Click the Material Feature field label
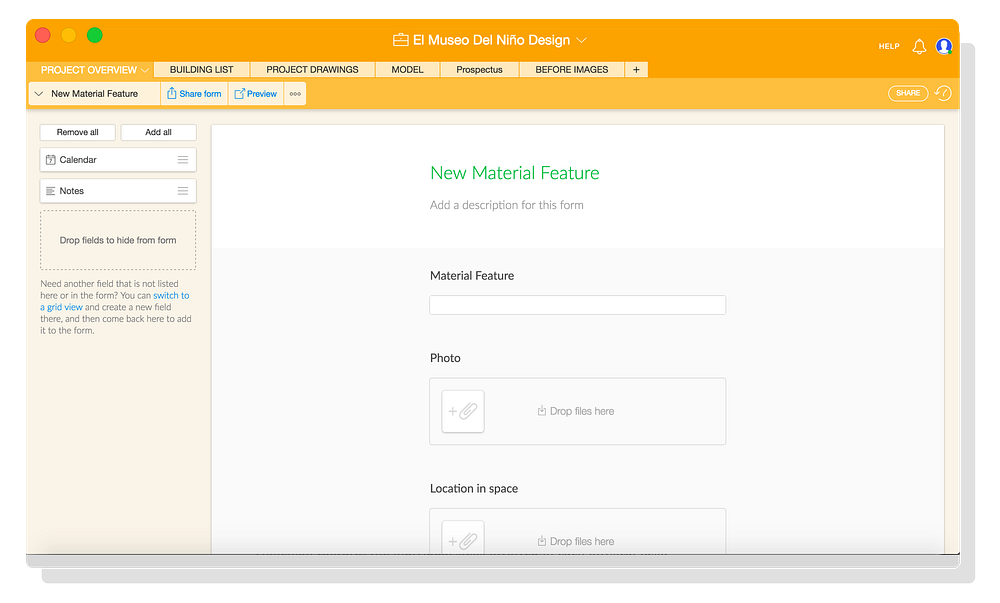Image resolution: width=1000 pixels, height=603 pixels. click(x=472, y=276)
